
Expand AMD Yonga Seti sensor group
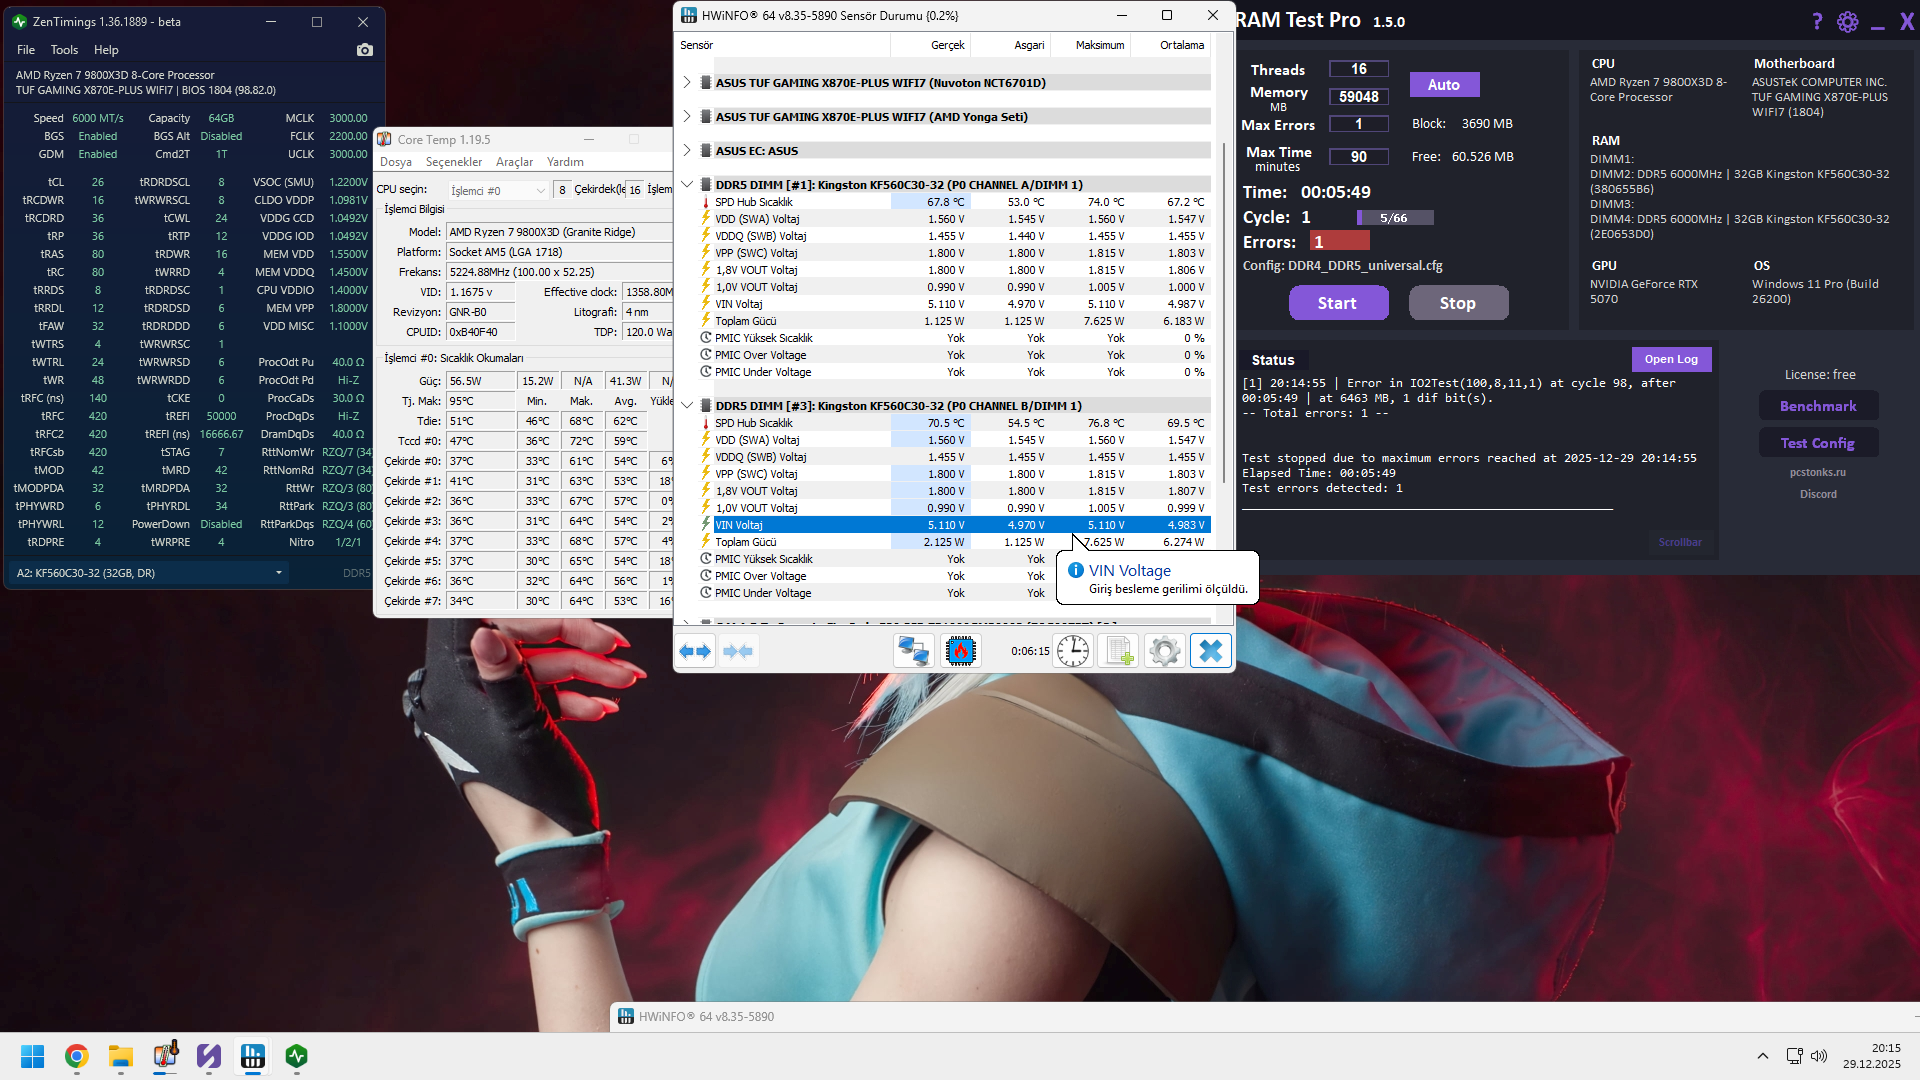point(687,116)
